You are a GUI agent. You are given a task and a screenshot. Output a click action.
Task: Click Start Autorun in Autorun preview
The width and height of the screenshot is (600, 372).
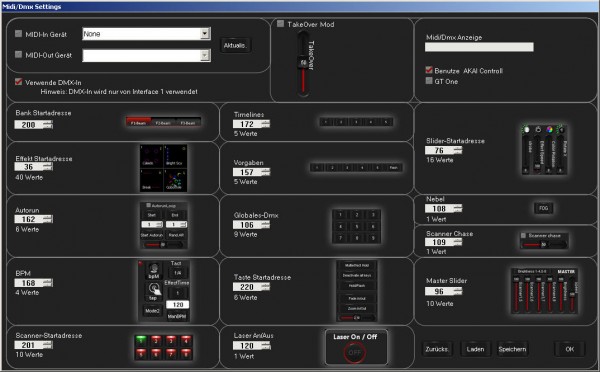coord(152,235)
